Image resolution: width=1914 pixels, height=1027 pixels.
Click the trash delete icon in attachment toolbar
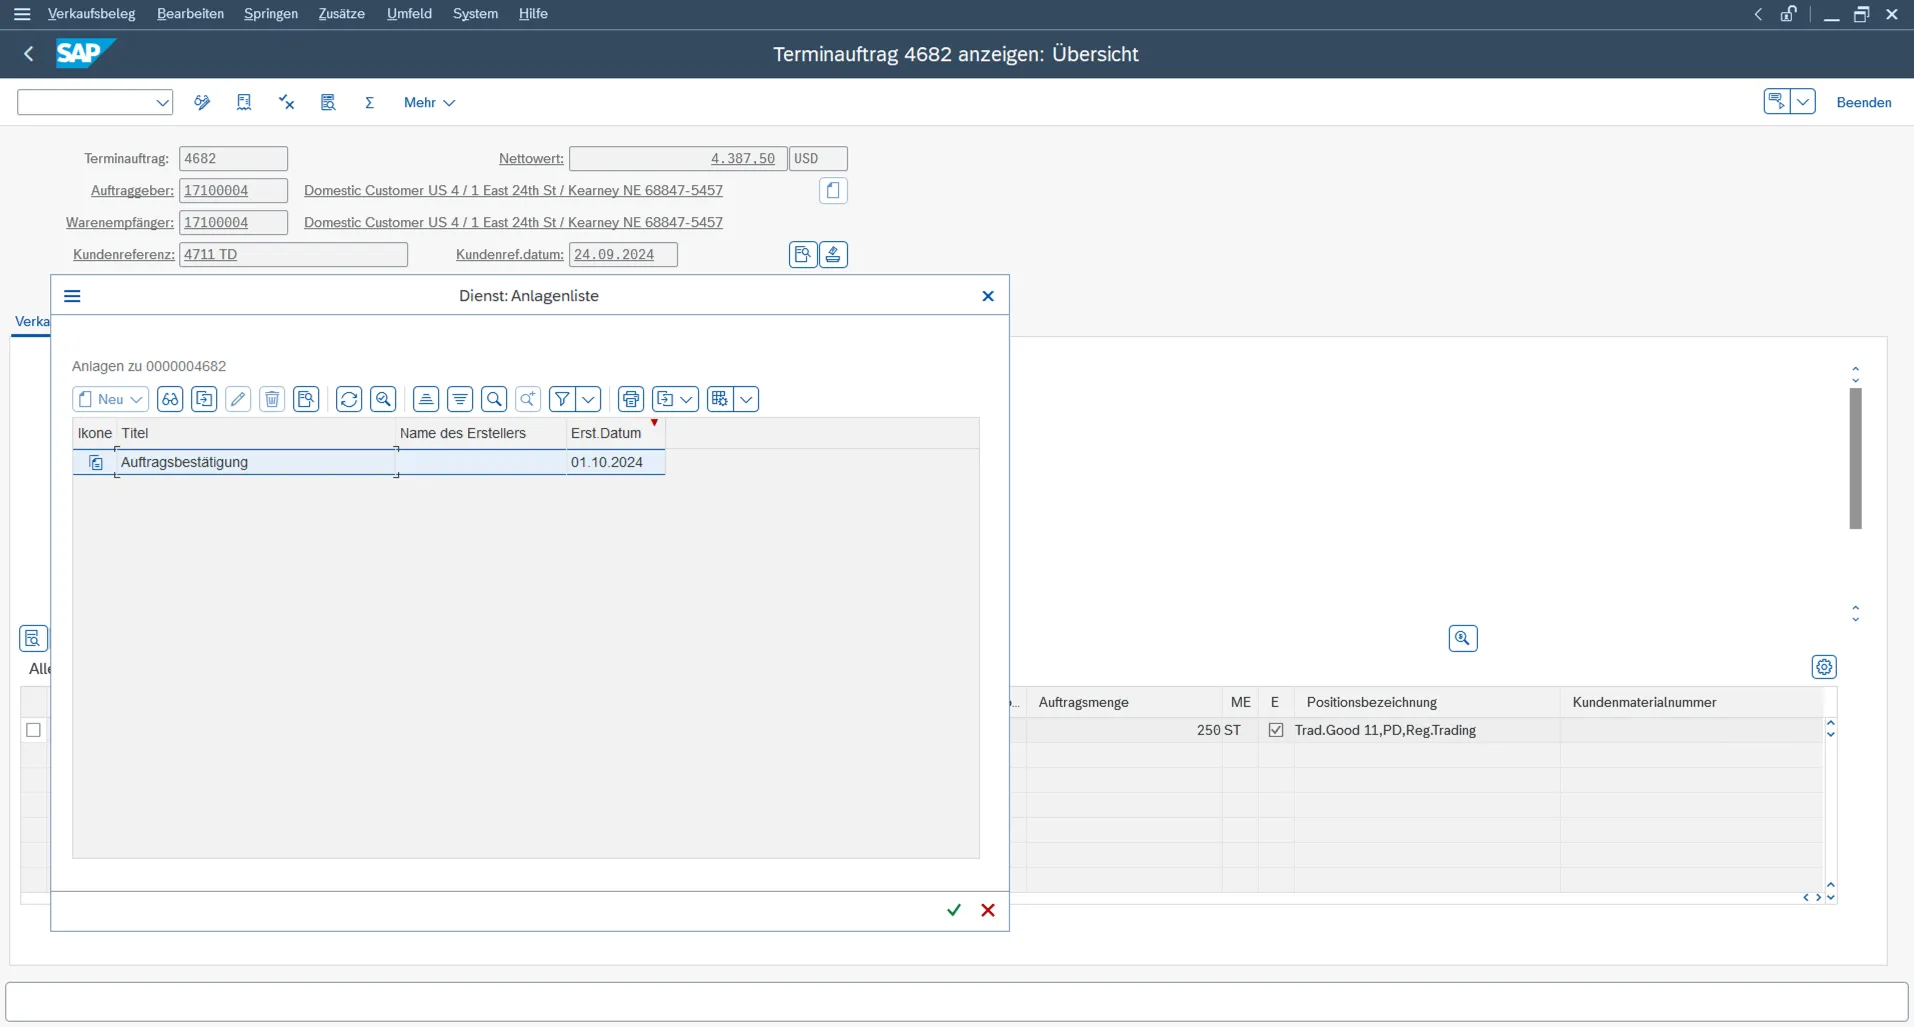point(272,399)
